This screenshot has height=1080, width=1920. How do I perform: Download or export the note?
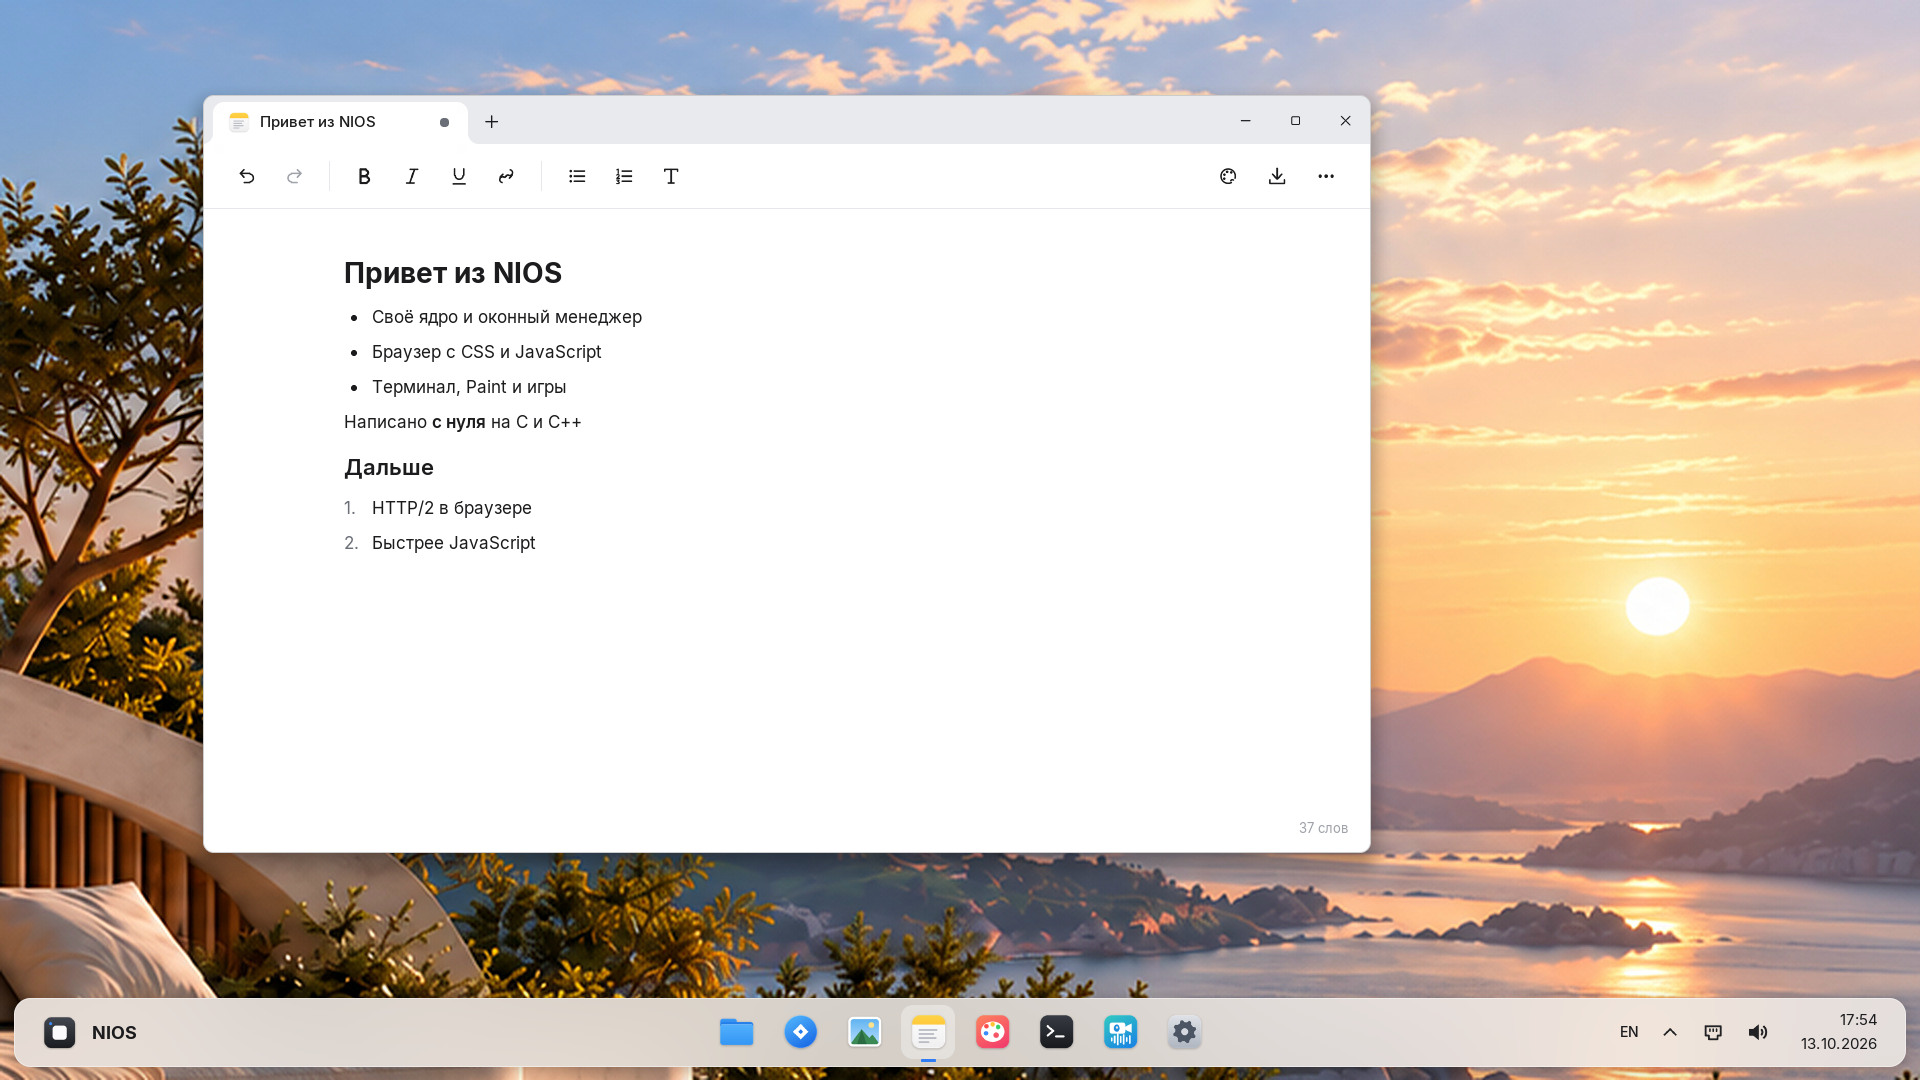[x=1277, y=176]
